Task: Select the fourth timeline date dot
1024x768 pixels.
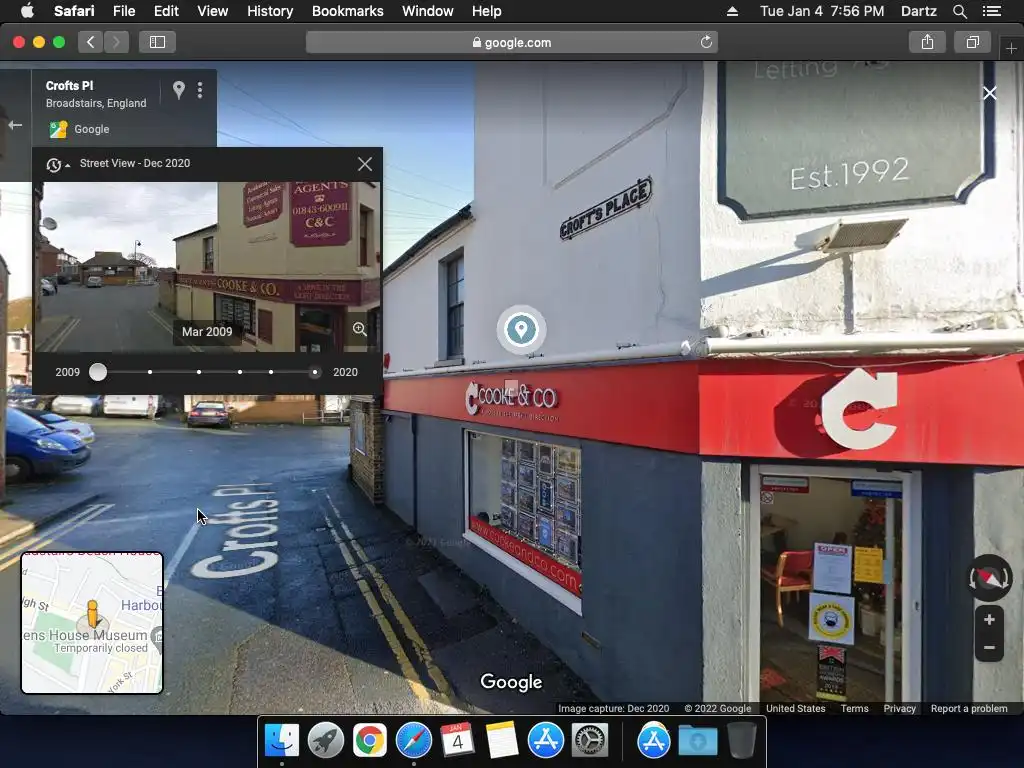Action: [240, 372]
